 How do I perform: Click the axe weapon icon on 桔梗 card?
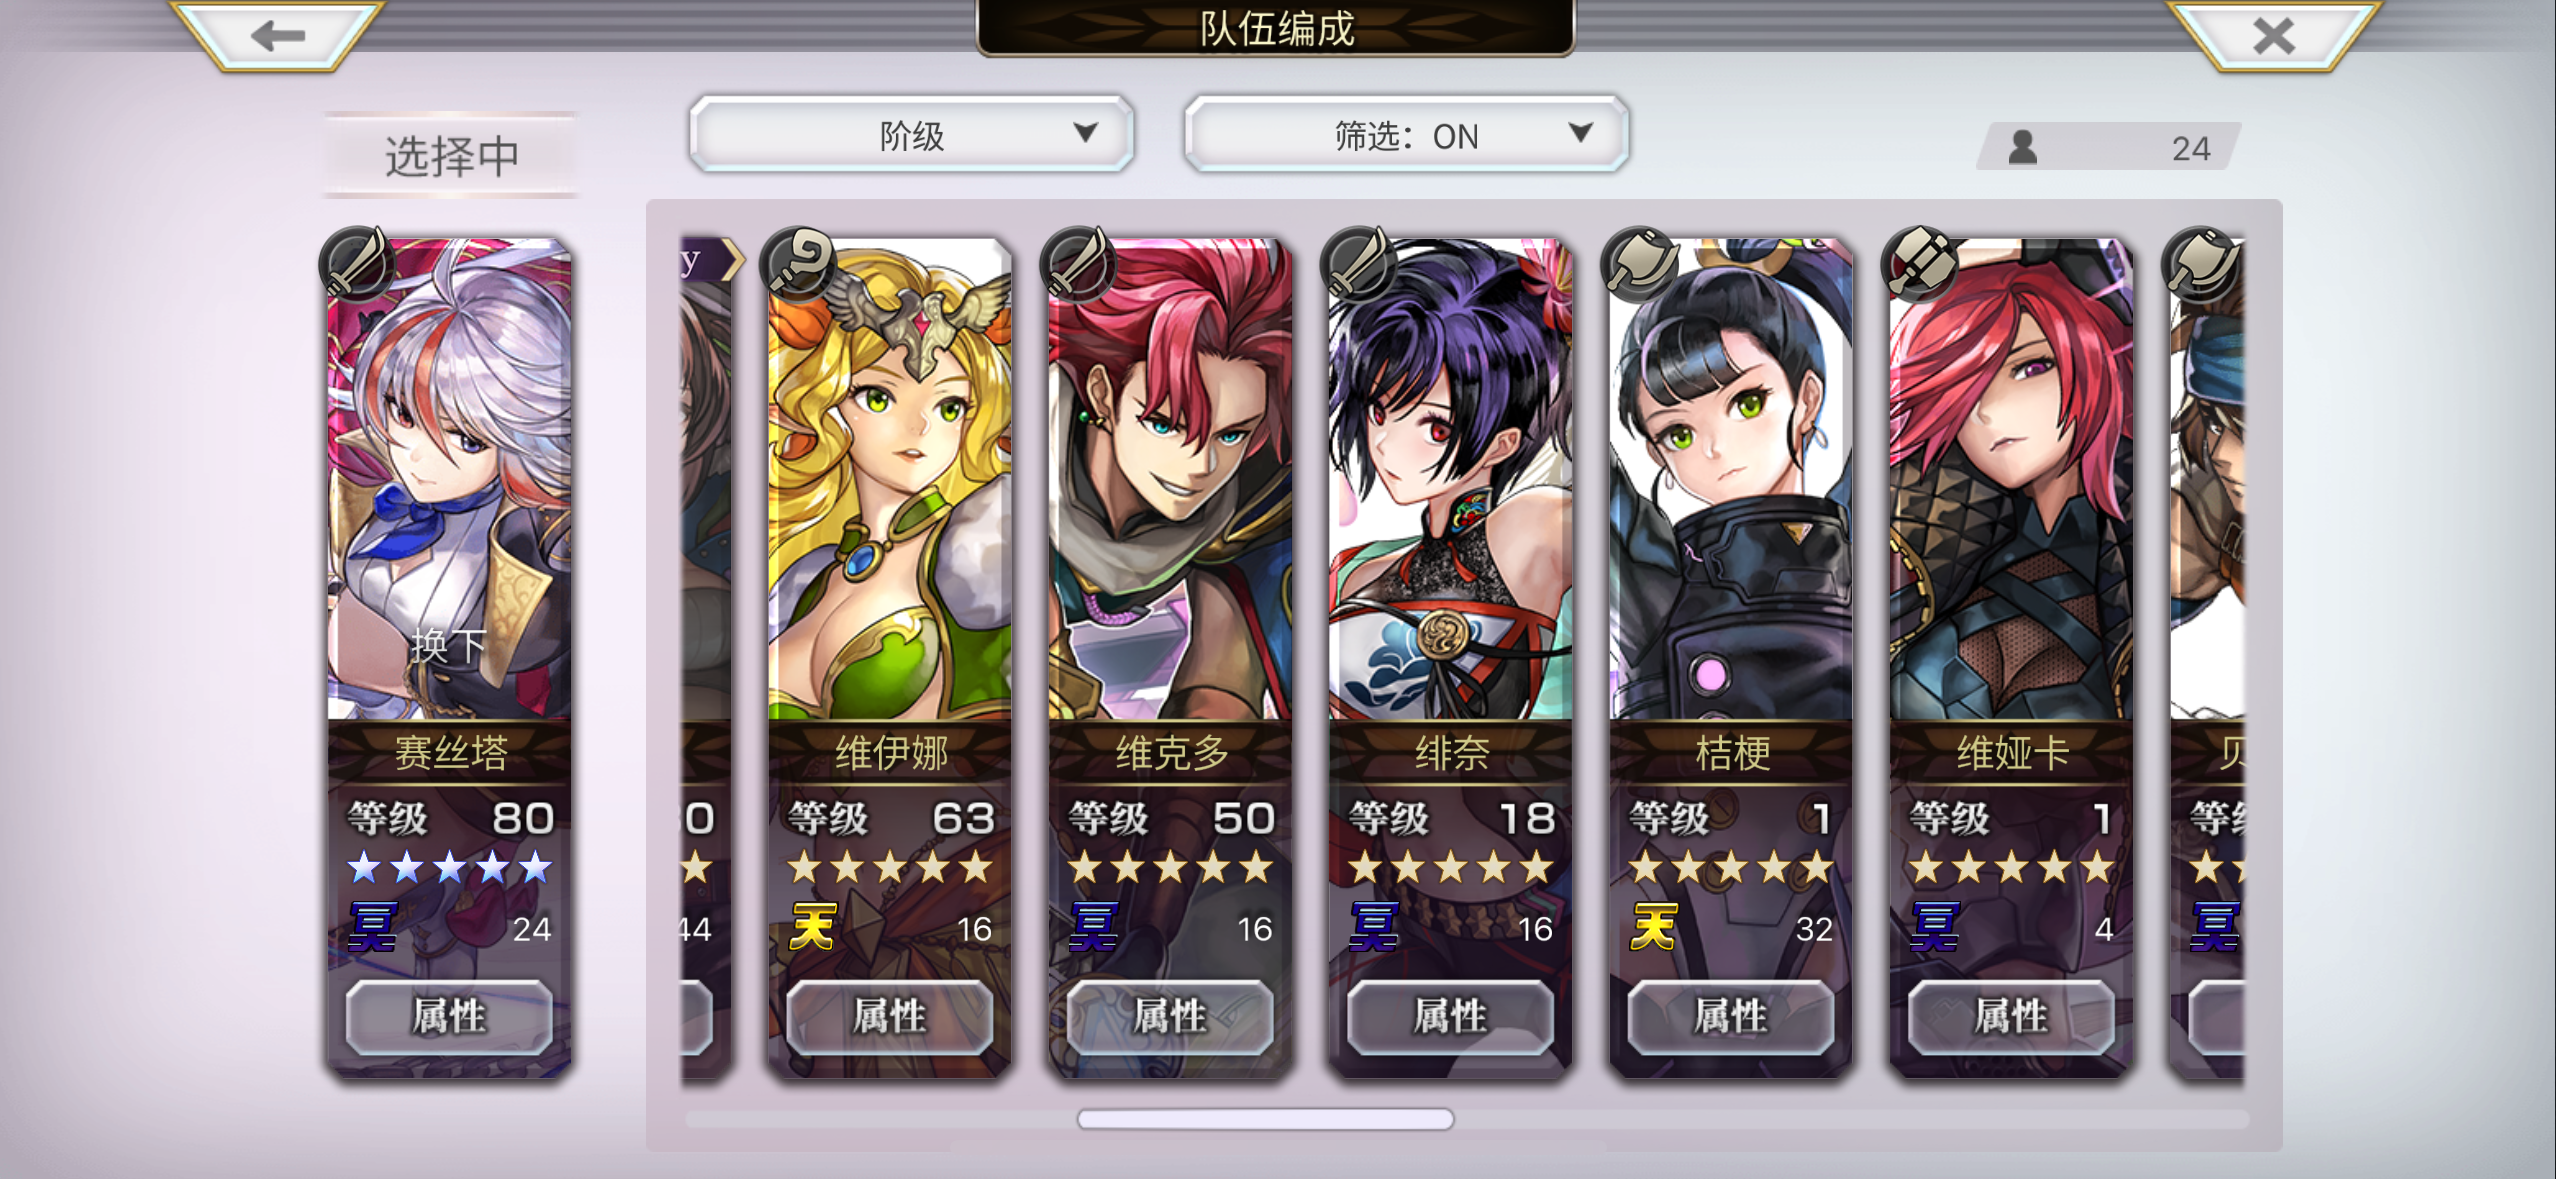(x=1639, y=264)
